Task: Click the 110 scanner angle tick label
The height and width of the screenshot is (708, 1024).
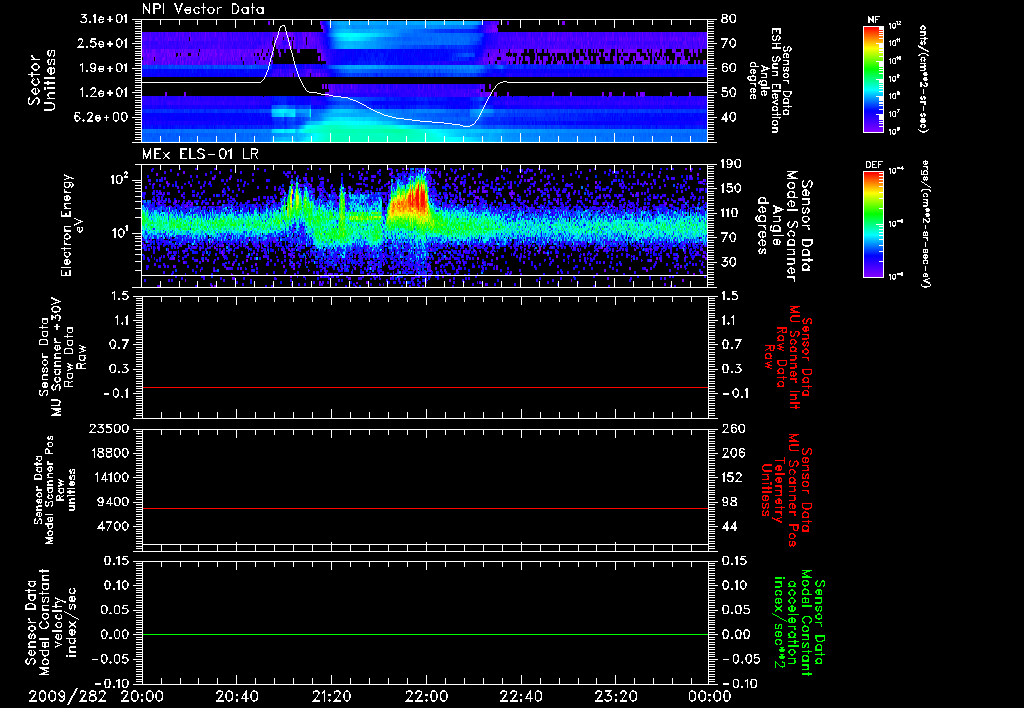Action: [x=731, y=214]
